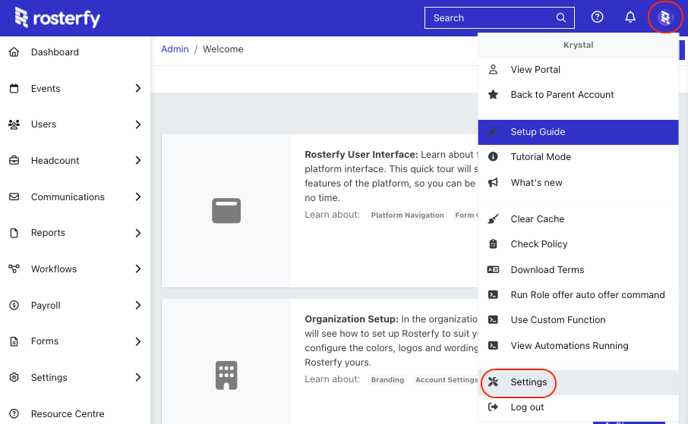
Task: Click the help question mark icon
Action: pos(598,18)
